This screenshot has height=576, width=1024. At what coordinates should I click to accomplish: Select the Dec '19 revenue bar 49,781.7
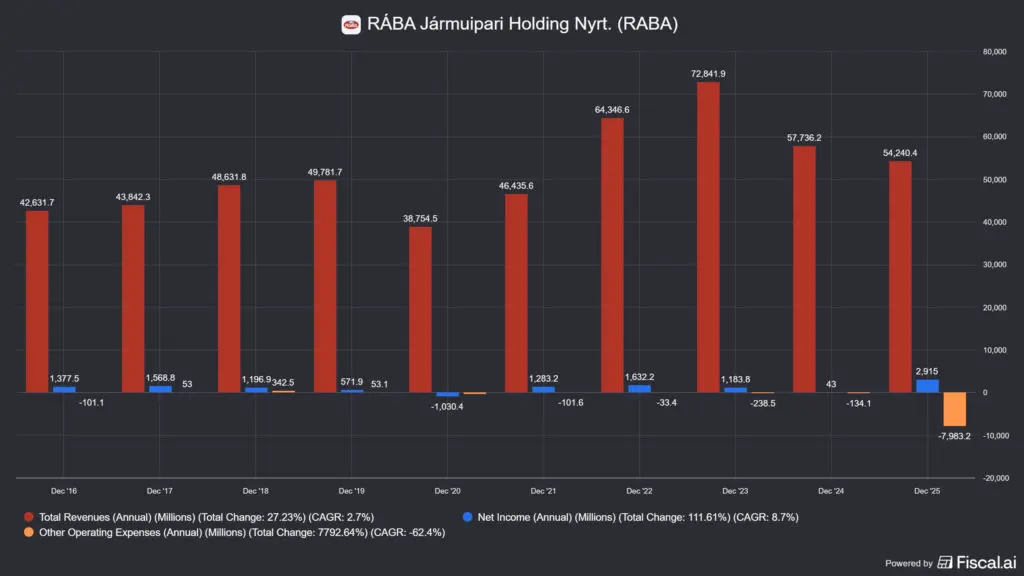coord(325,286)
